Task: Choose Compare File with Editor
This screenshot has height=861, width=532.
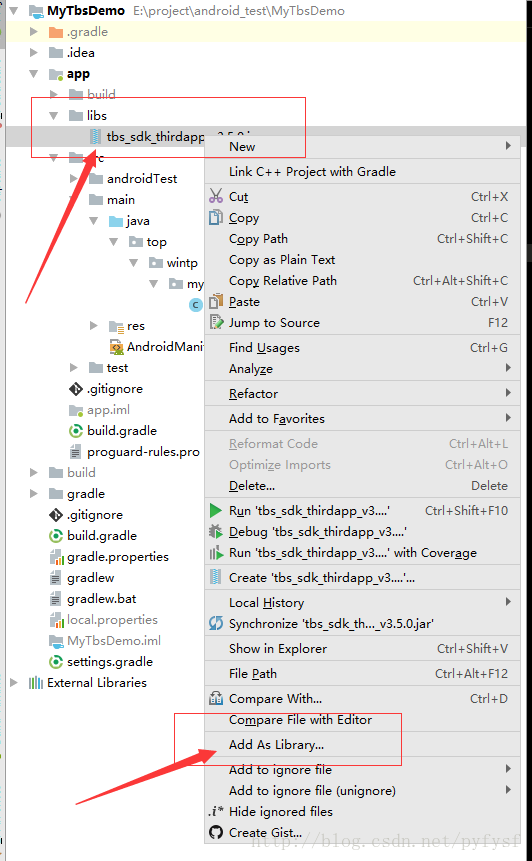Action: [362, 719]
